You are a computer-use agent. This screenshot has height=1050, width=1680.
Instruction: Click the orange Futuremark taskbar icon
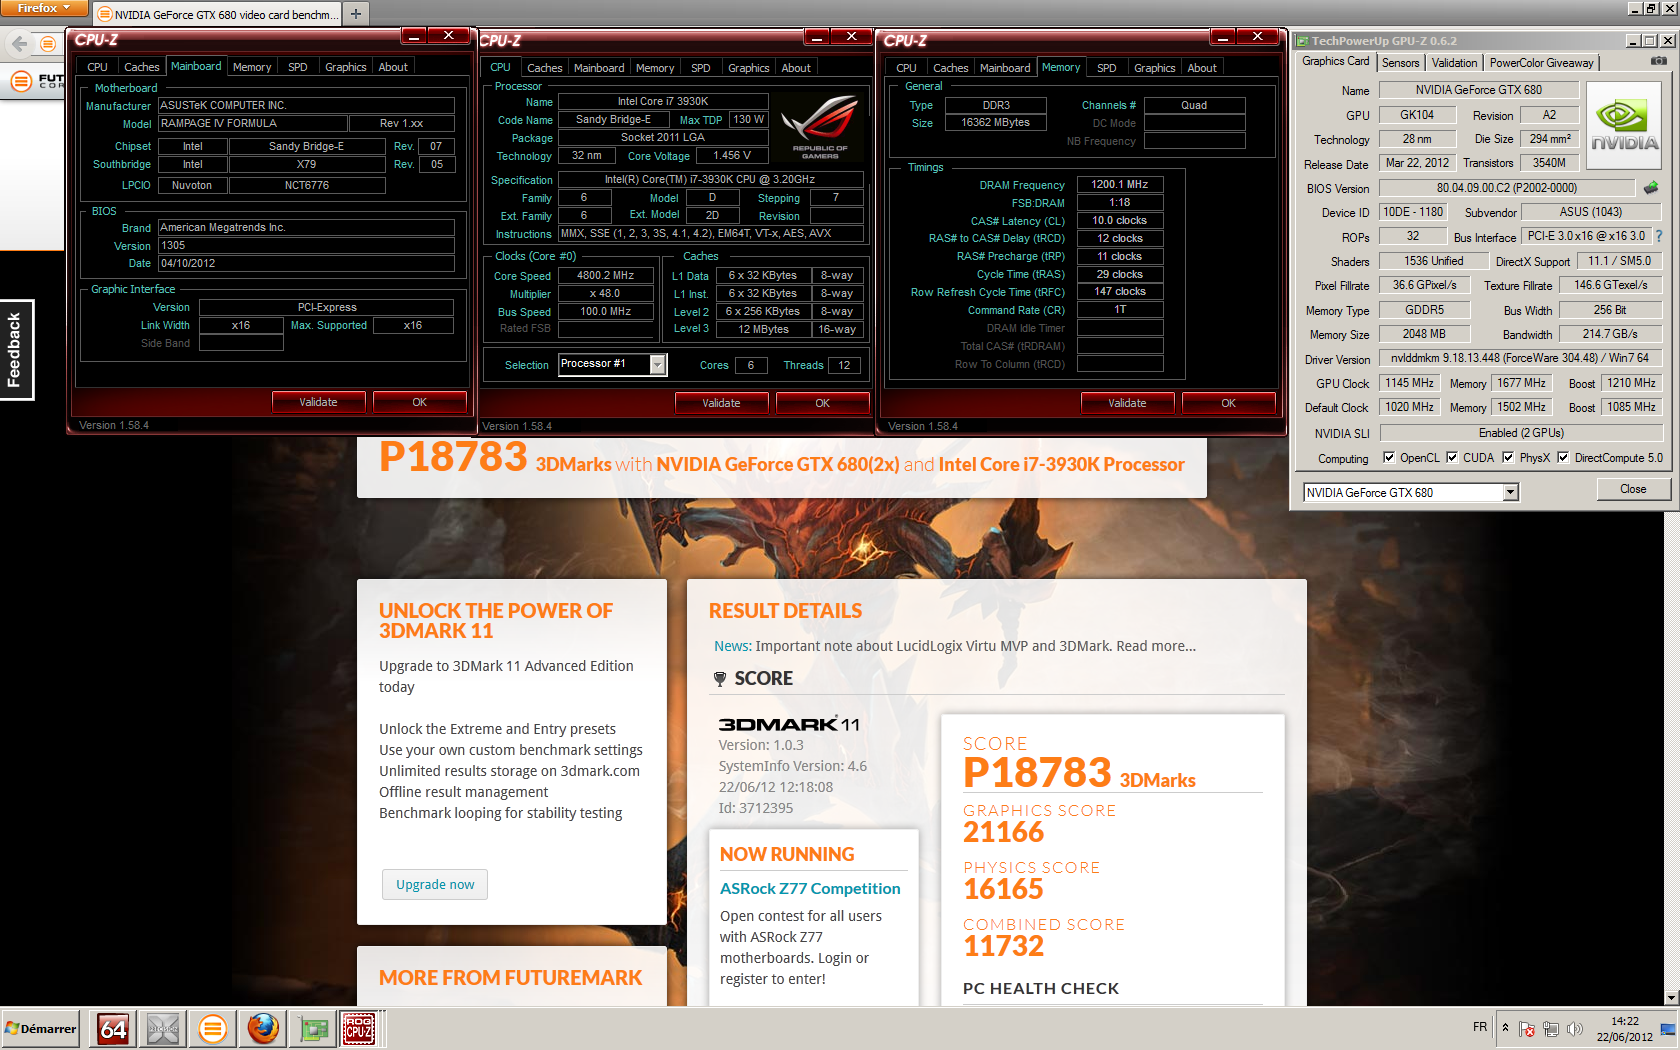[x=213, y=1029]
